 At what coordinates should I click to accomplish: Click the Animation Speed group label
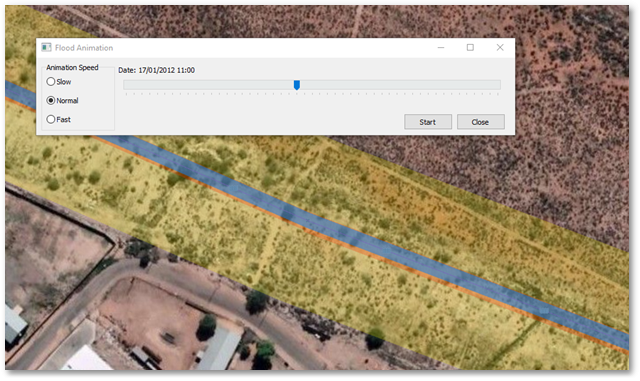pyautogui.click(x=72, y=67)
